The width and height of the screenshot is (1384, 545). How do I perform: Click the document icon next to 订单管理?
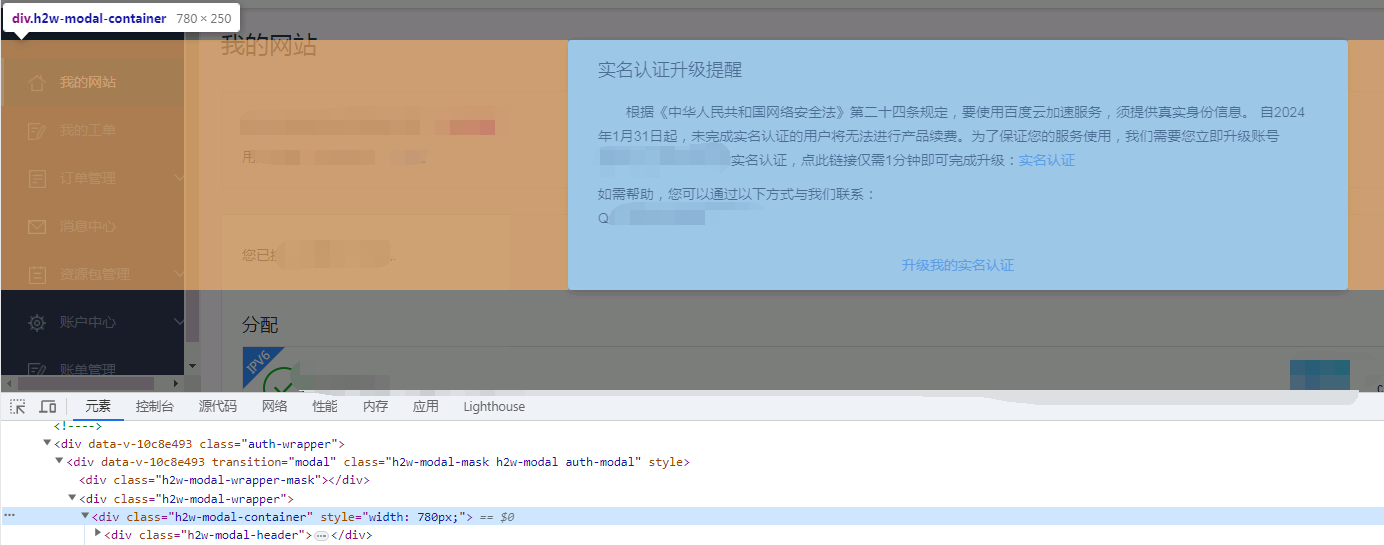click(x=37, y=179)
